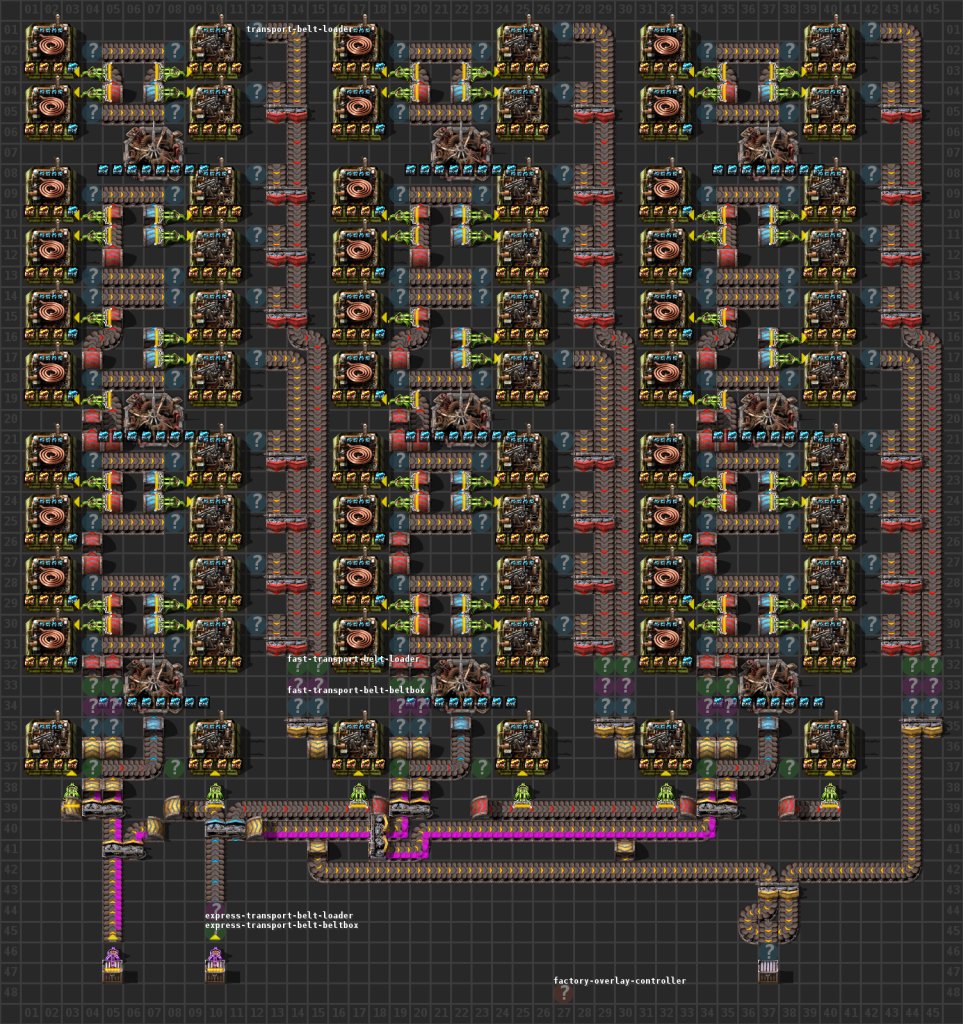Click the 'factory-overlay-controller' label
Screen dimensions: 963x1024
click(620, 981)
